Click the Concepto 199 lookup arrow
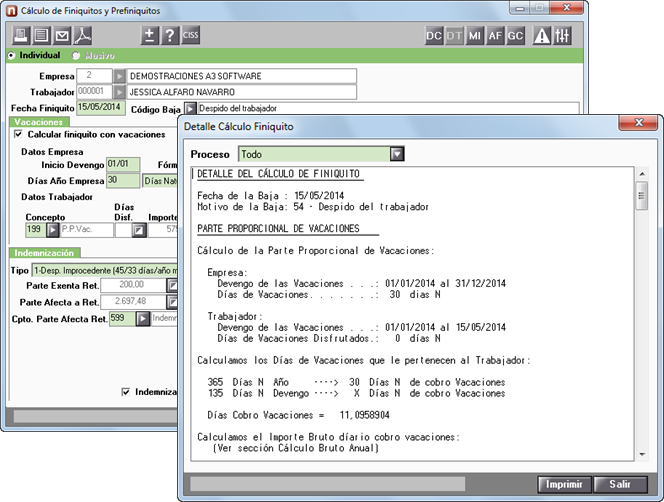Image resolution: width=664 pixels, height=502 pixels. pos(53,230)
